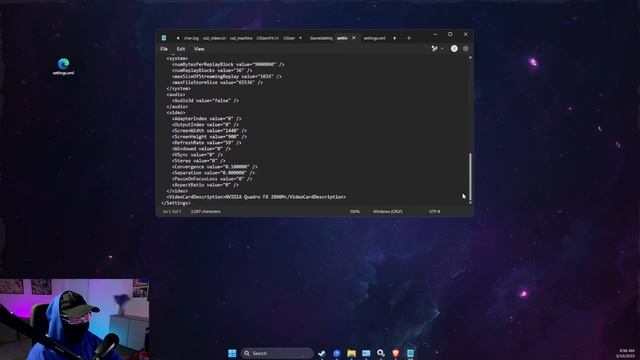Open the Steam taskbar icon

(322, 353)
